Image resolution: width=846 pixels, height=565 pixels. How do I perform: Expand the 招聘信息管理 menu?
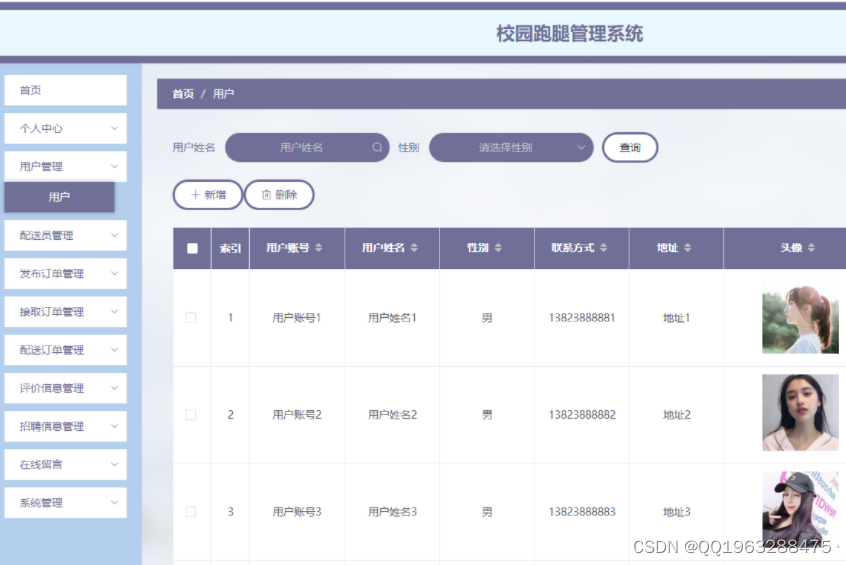pyautogui.click(x=66, y=426)
